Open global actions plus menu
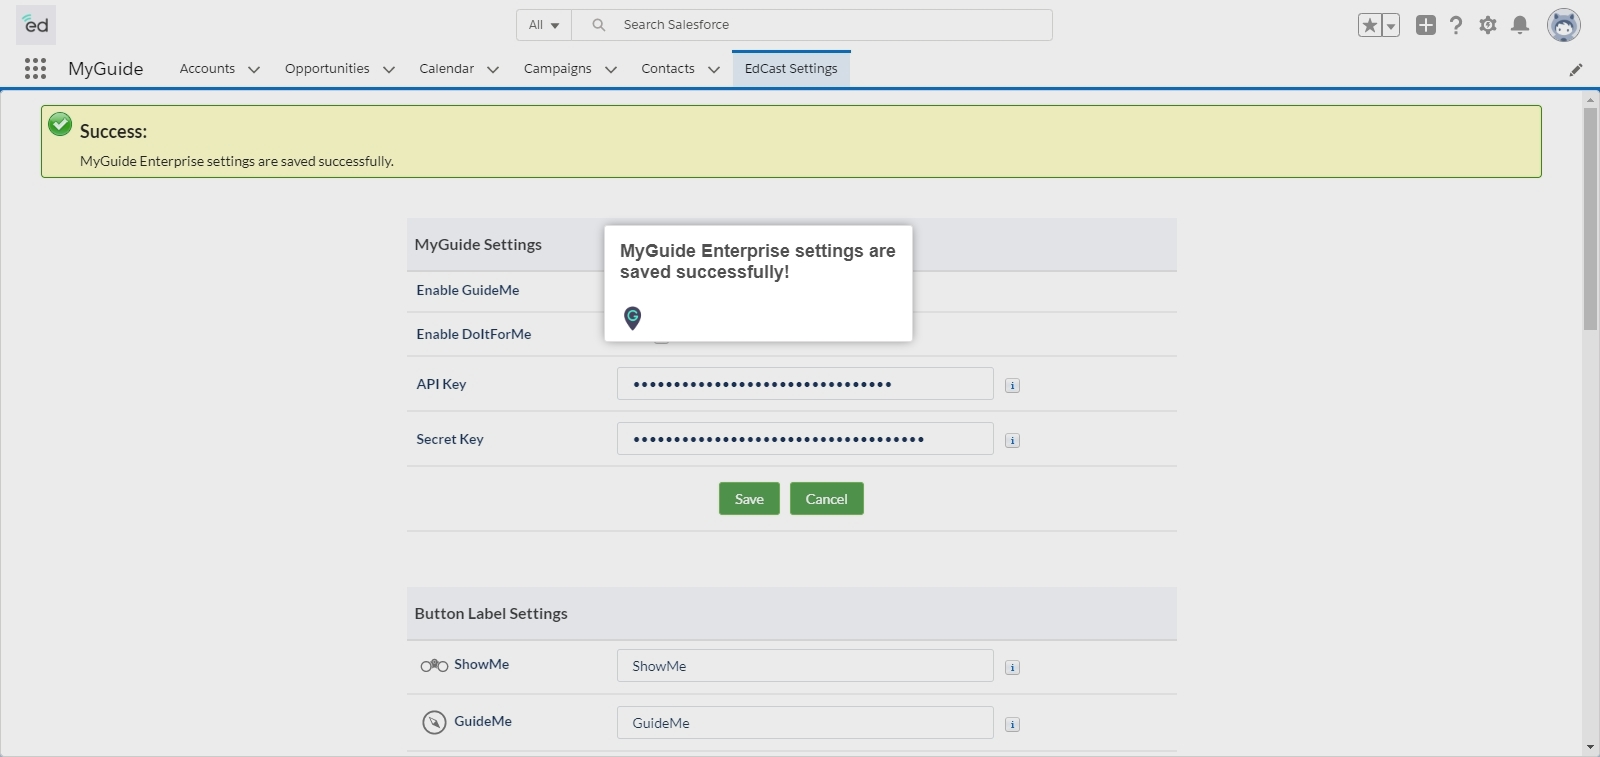This screenshot has width=1600, height=757. coord(1426,25)
